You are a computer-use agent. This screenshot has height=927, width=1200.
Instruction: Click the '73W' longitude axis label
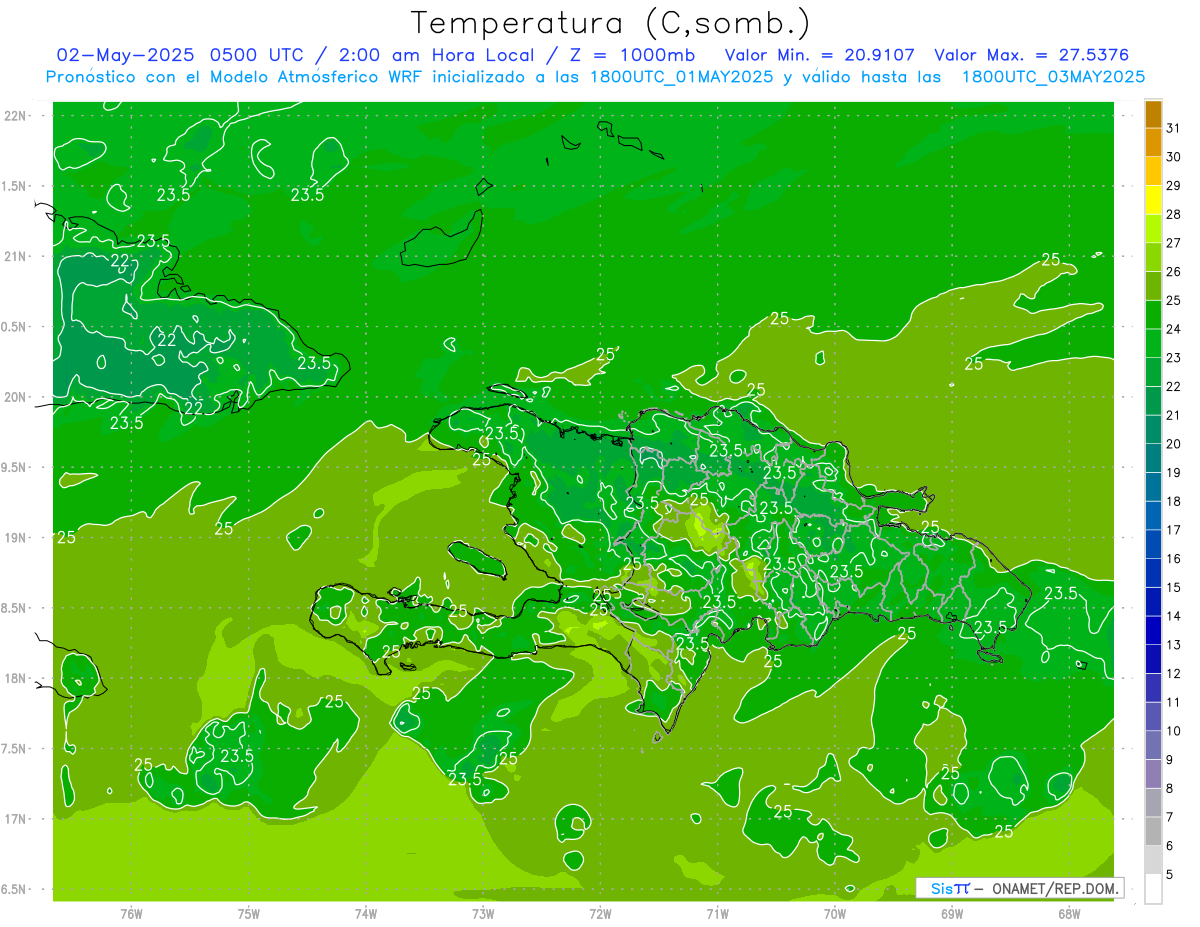pyautogui.click(x=483, y=914)
